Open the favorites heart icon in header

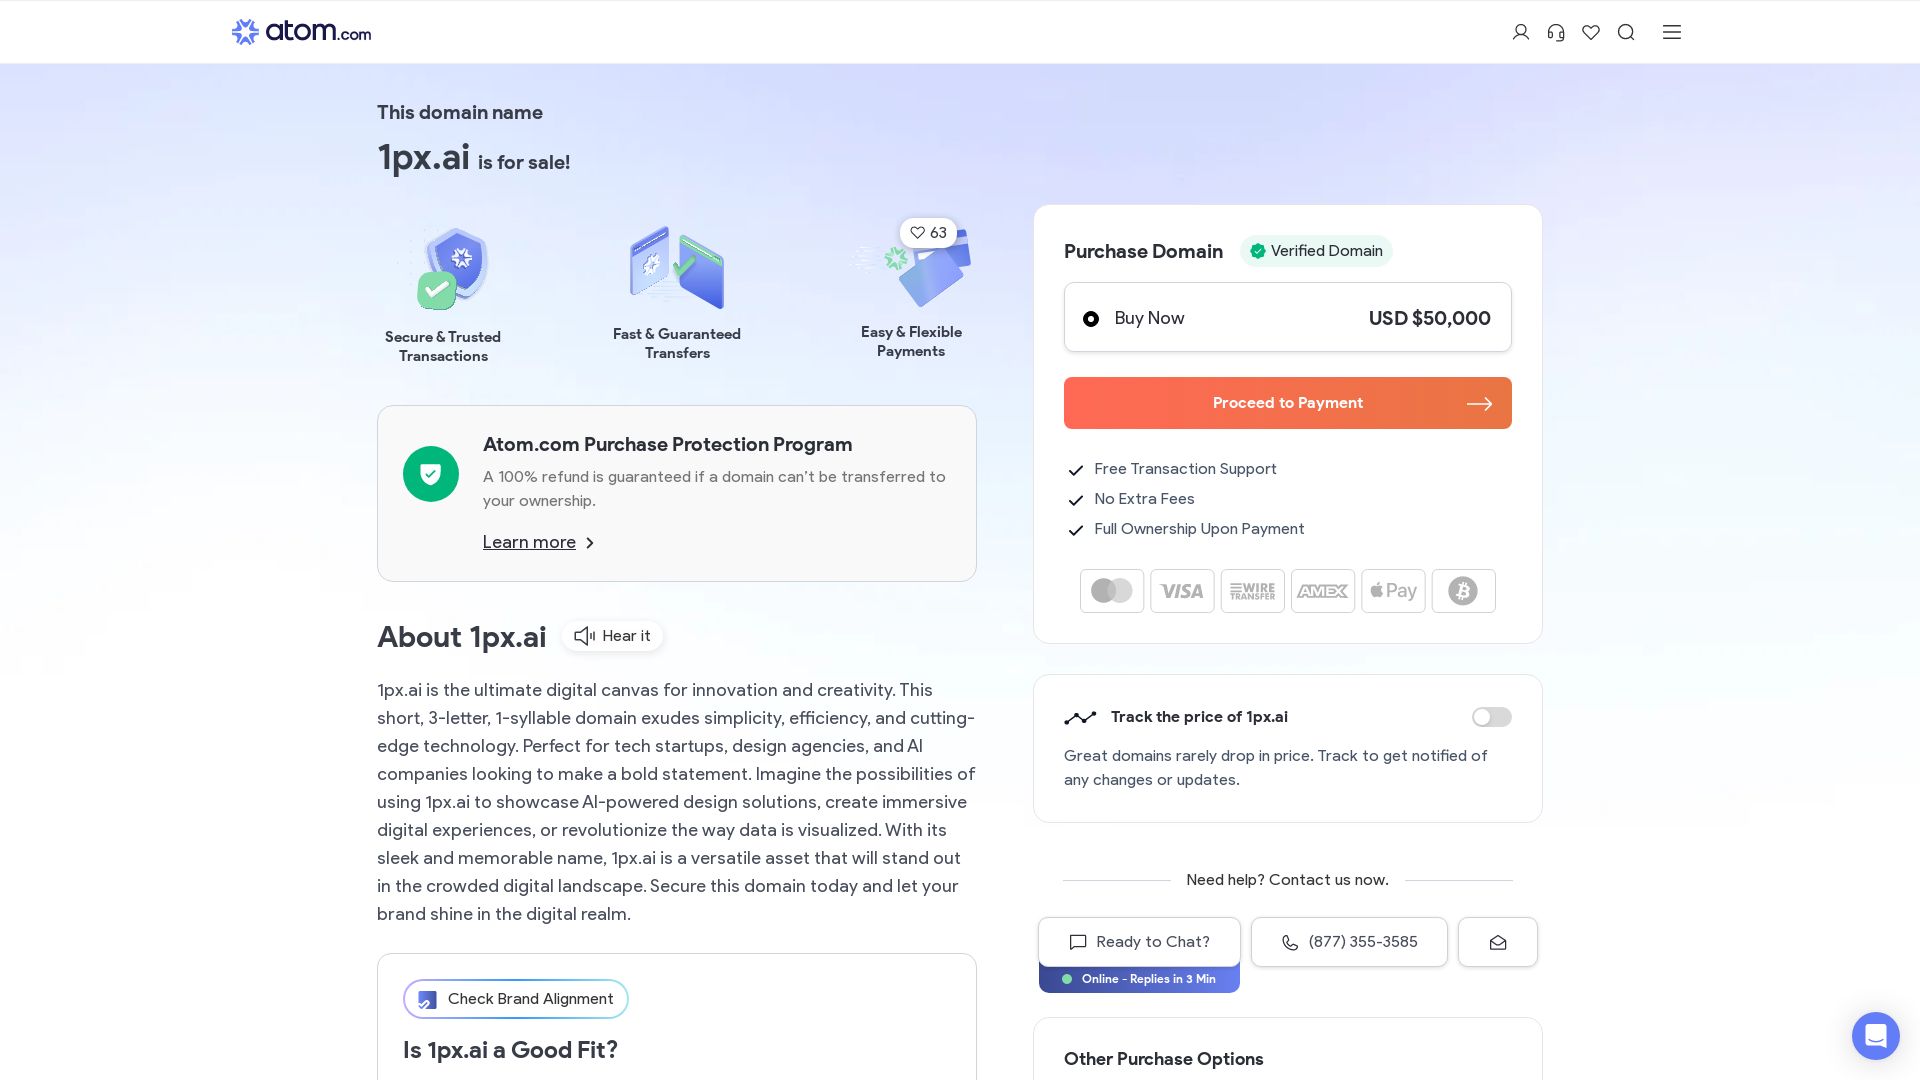click(1591, 32)
